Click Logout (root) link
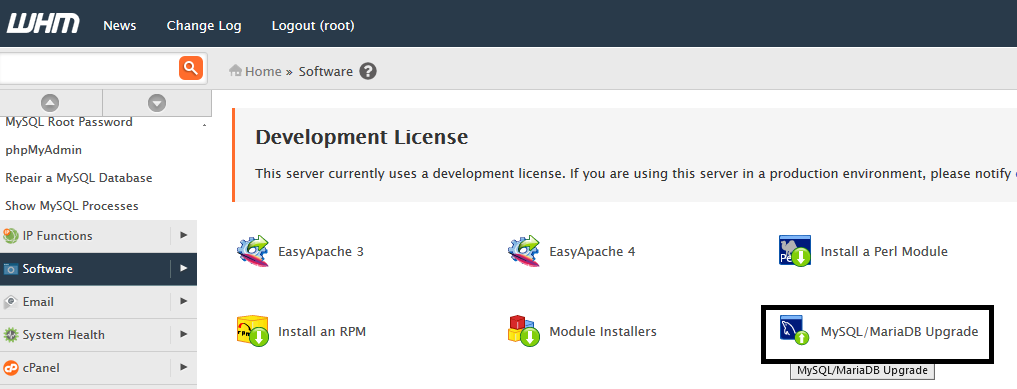The width and height of the screenshot is (1017, 389). pyautogui.click(x=313, y=26)
